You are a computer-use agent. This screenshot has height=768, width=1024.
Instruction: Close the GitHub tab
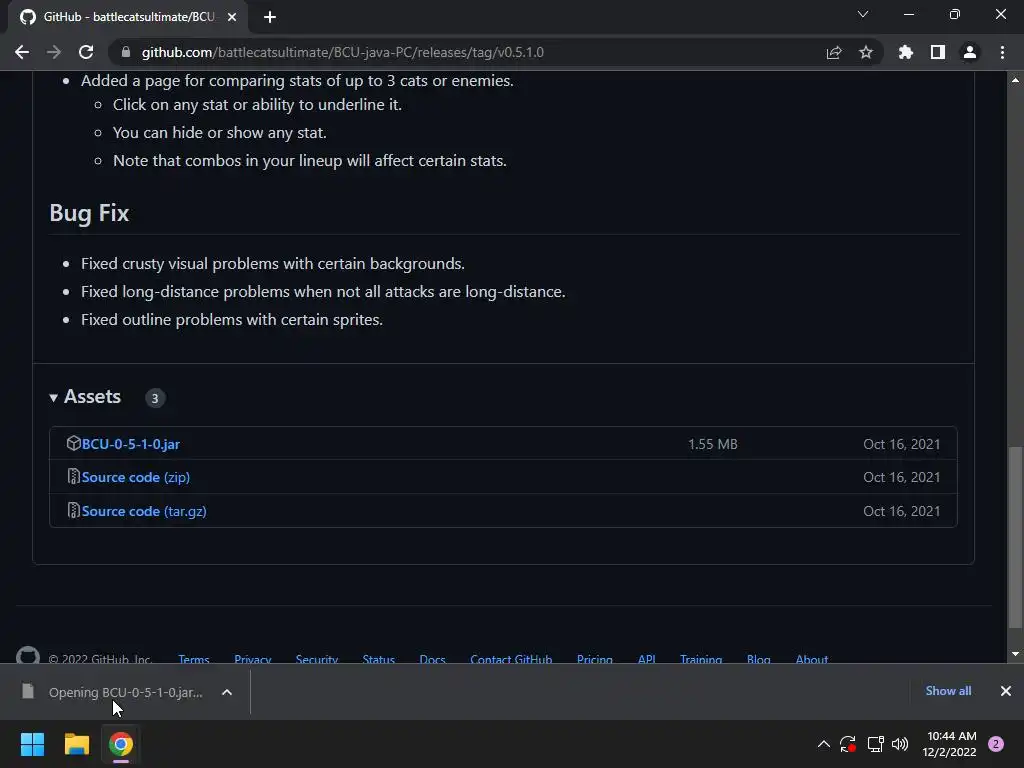click(232, 17)
